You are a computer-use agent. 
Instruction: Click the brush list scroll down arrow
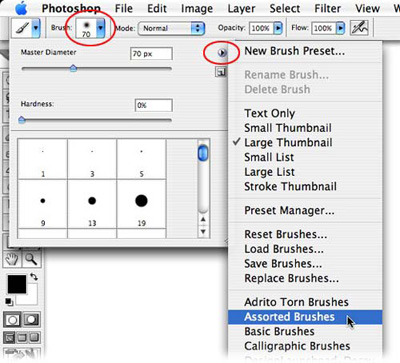pyautogui.click(x=203, y=231)
